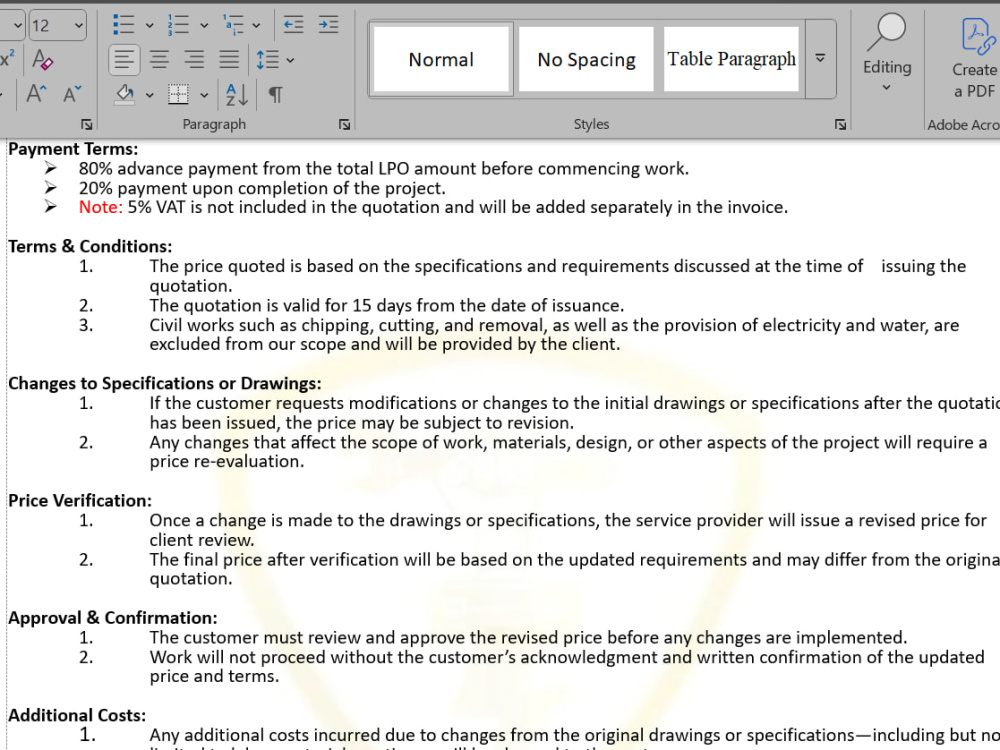Image resolution: width=1000 pixels, height=750 pixels.
Task: Apply paragraph Shading paint bucket
Action: coord(125,94)
